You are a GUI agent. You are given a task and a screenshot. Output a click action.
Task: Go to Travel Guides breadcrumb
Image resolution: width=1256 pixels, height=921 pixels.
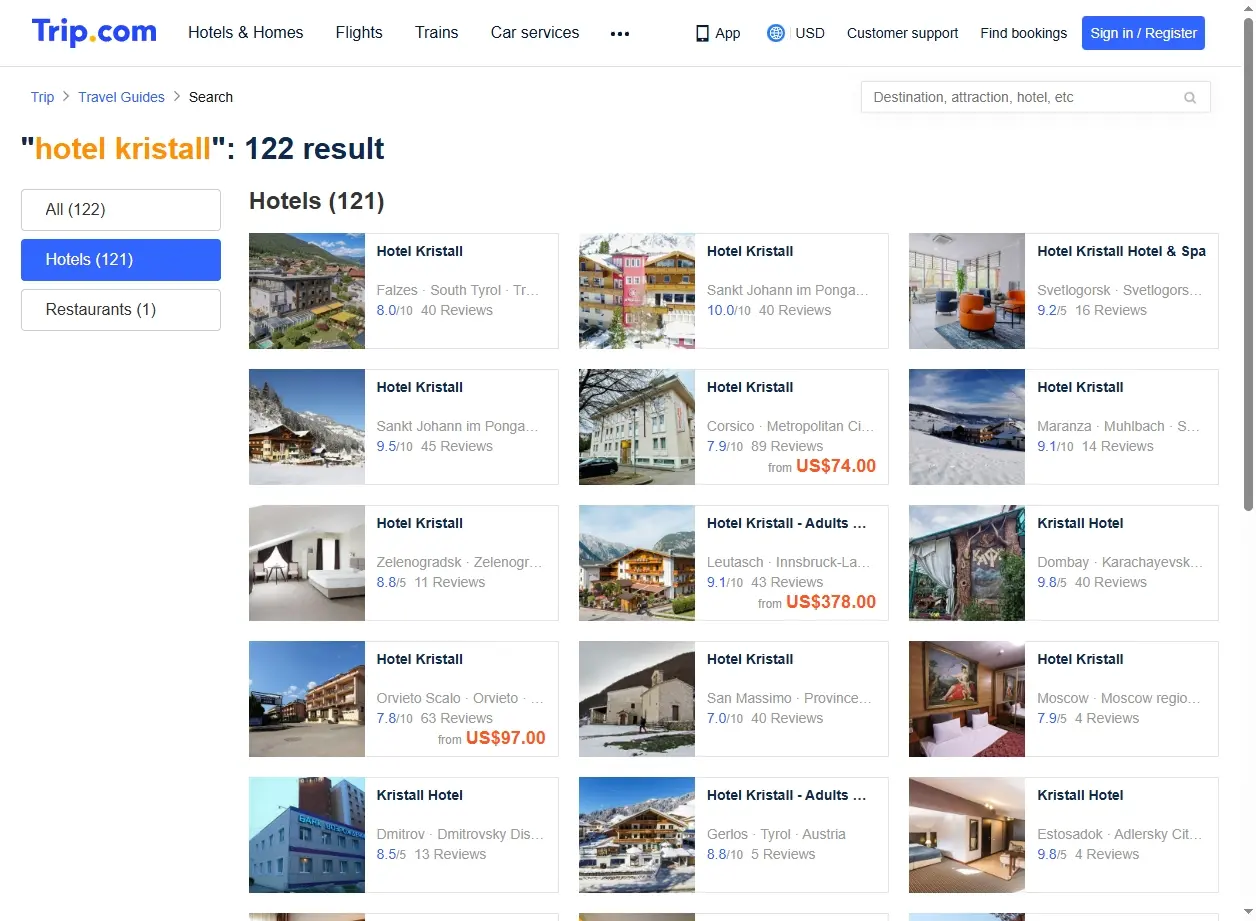pos(122,97)
